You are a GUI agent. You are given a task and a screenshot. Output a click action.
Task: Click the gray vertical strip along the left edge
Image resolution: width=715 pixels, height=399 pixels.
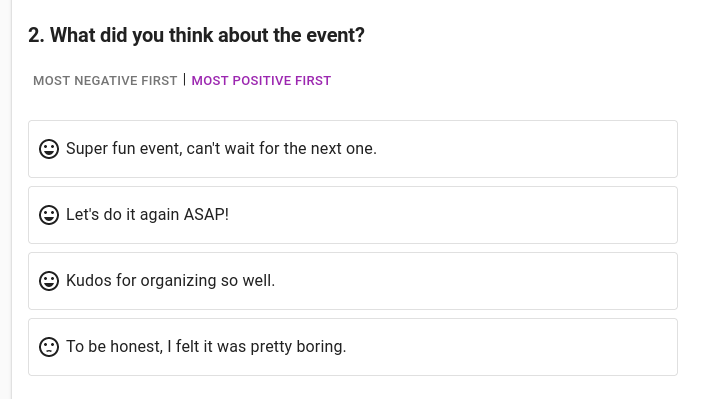[x=6, y=199]
